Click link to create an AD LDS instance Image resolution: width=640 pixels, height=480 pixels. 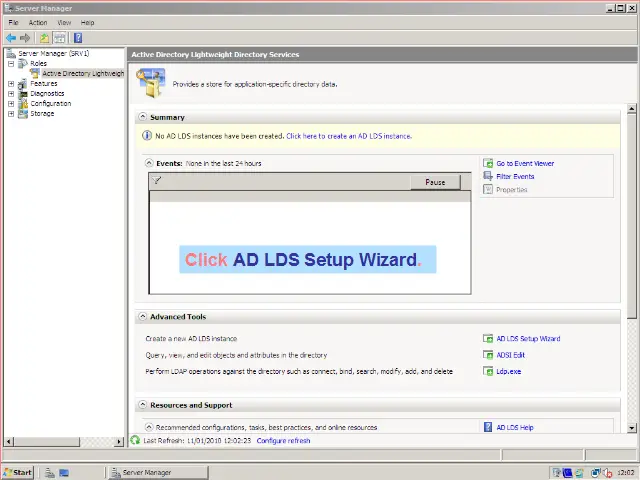click(349, 136)
